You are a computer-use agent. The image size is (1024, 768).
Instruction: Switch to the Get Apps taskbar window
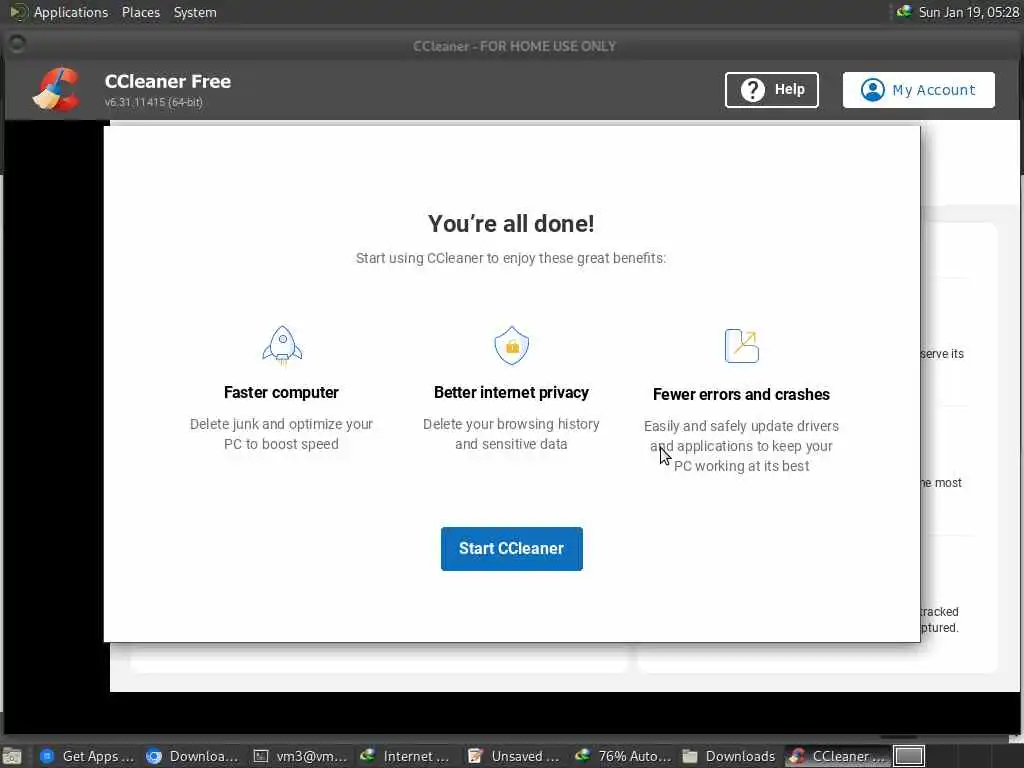(86, 756)
